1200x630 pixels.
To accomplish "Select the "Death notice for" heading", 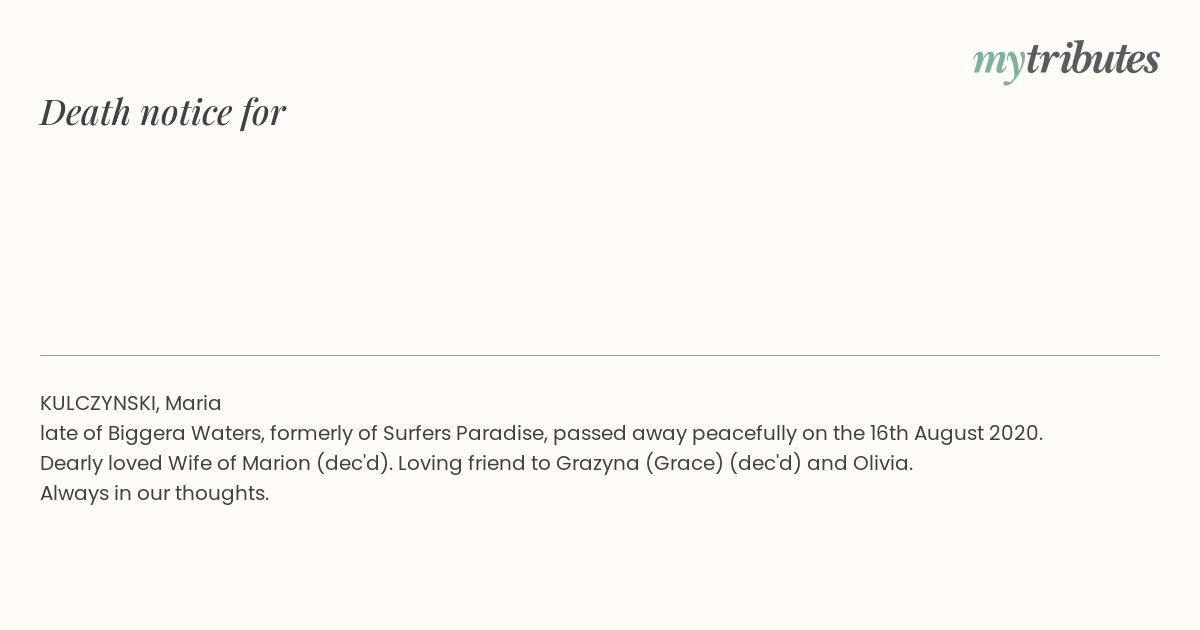I will (x=163, y=112).
